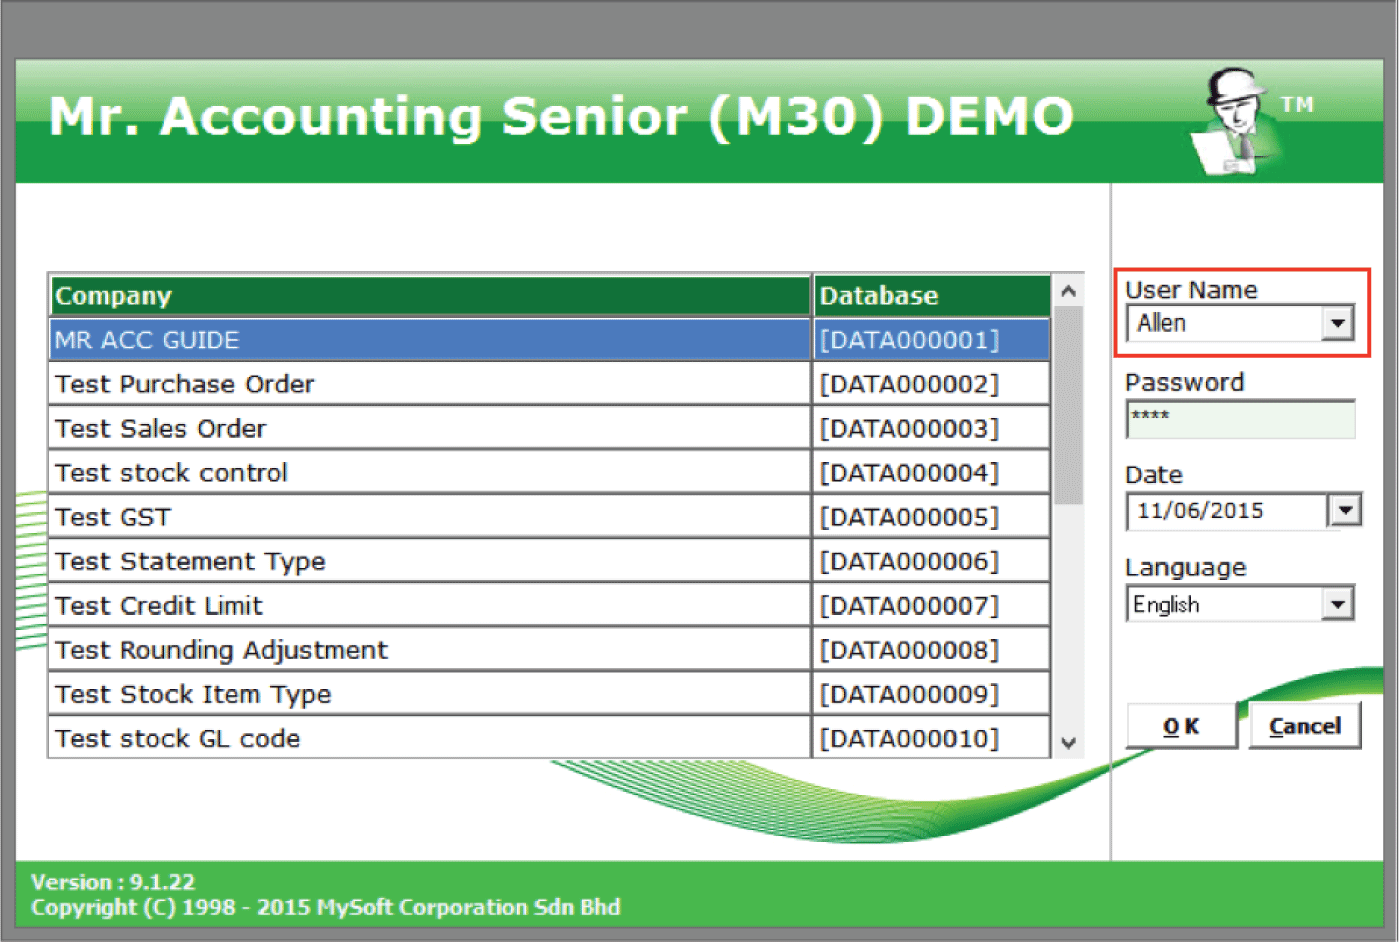
Task: Expand the Language dropdown arrow
Action: [x=1337, y=604]
